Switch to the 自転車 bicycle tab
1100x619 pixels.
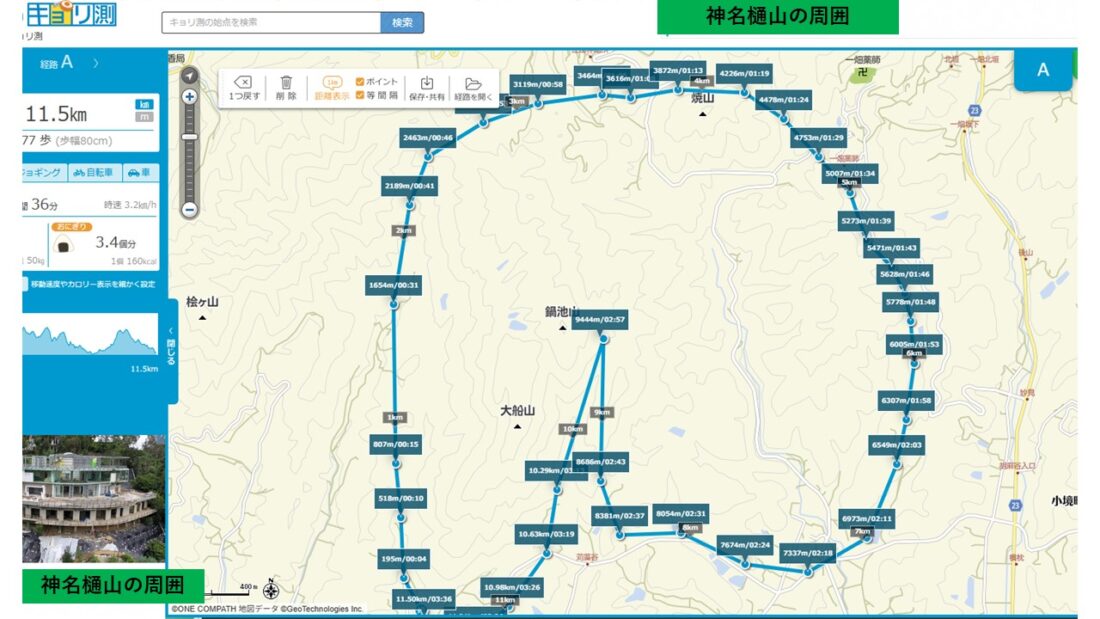click(x=95, y=173)
